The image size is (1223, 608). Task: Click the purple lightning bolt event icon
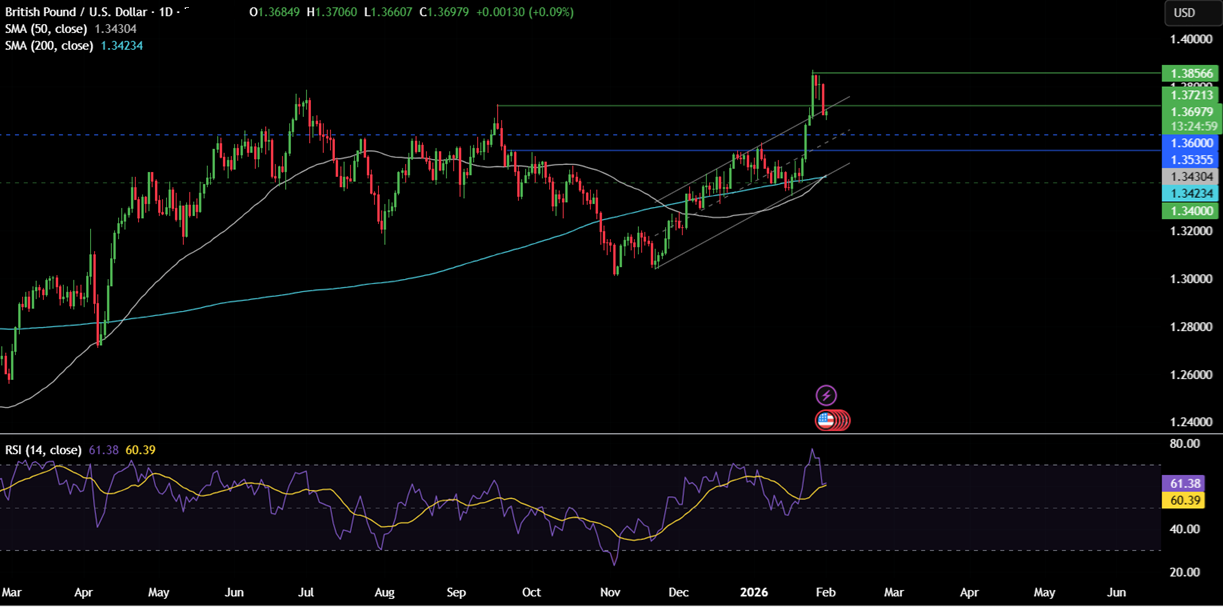[x=828, y=394]
